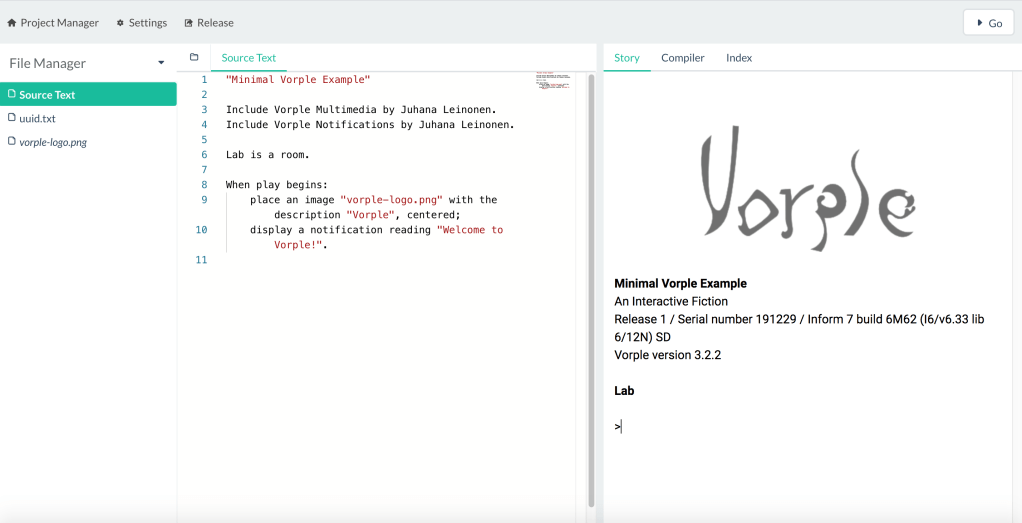This screenshot has height=523, width=1022.
Task: Click the folder icon beside Source Text tab
Action: coord(194,58)
